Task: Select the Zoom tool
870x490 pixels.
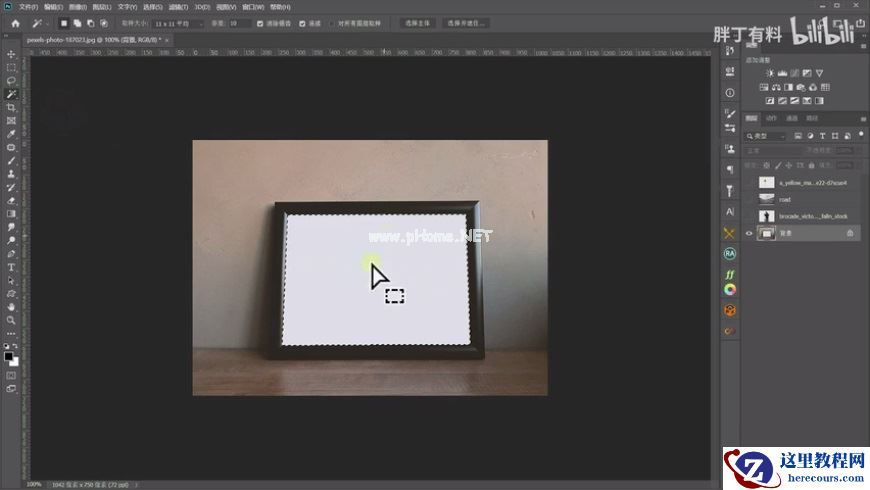Action: (11, 320)
